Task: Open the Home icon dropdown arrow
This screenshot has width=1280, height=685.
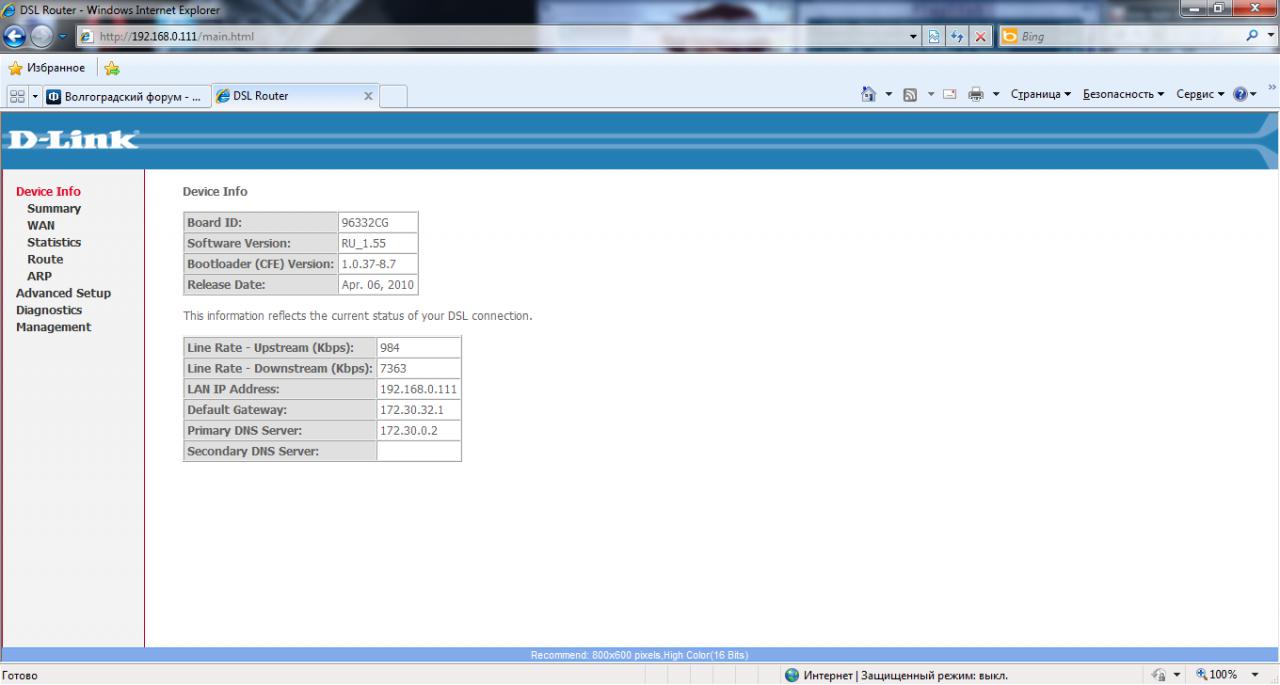Action: coord(889,94)
